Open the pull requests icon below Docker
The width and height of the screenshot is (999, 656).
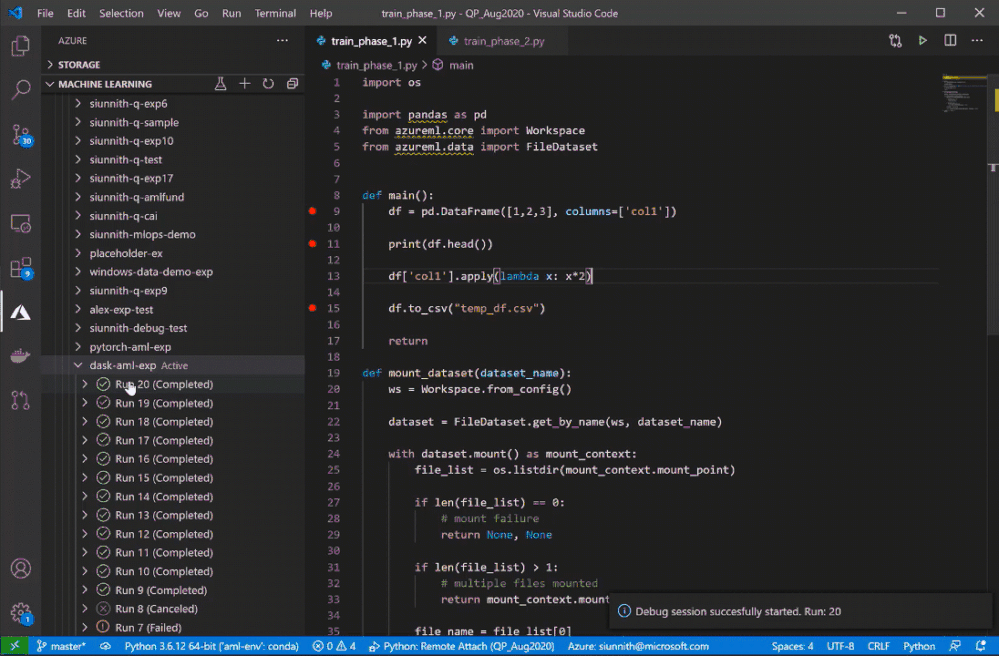20,400
